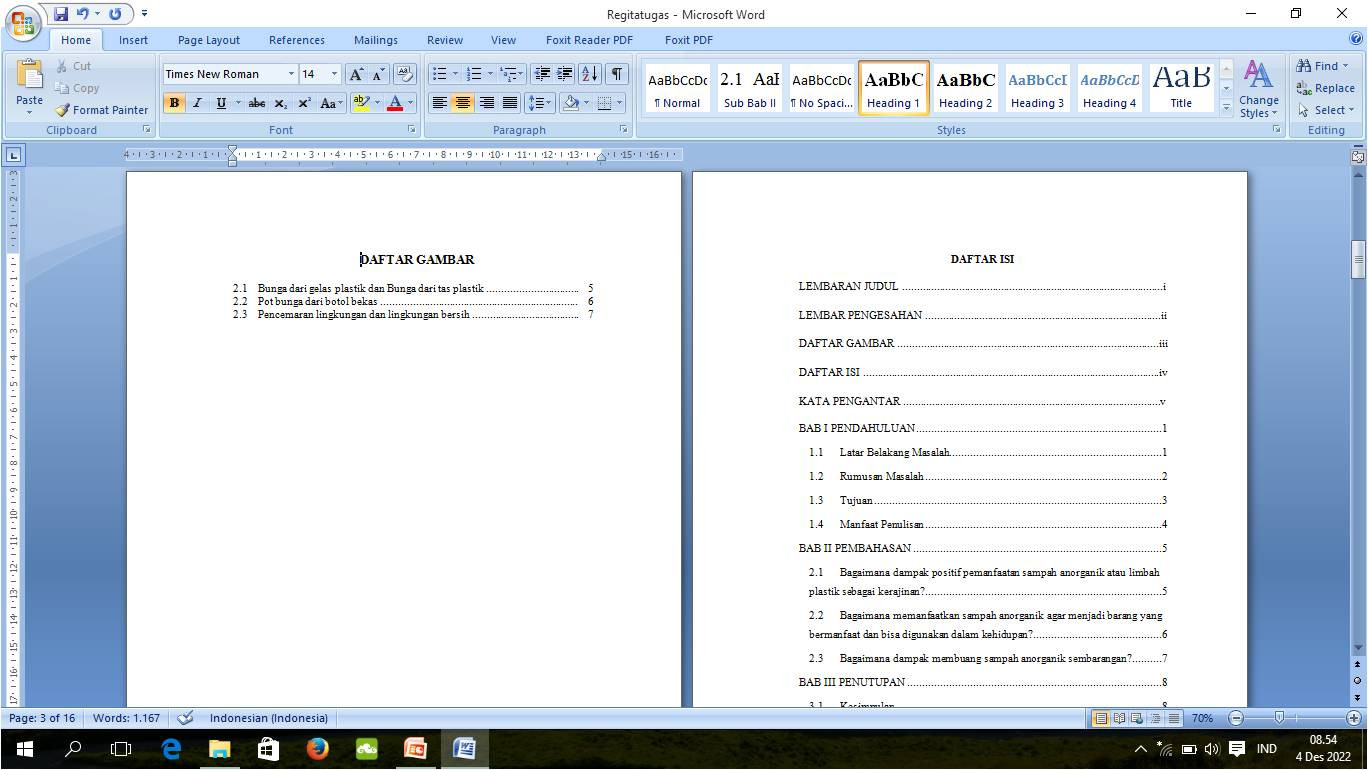Apply red font color

[x=395, y=103]
